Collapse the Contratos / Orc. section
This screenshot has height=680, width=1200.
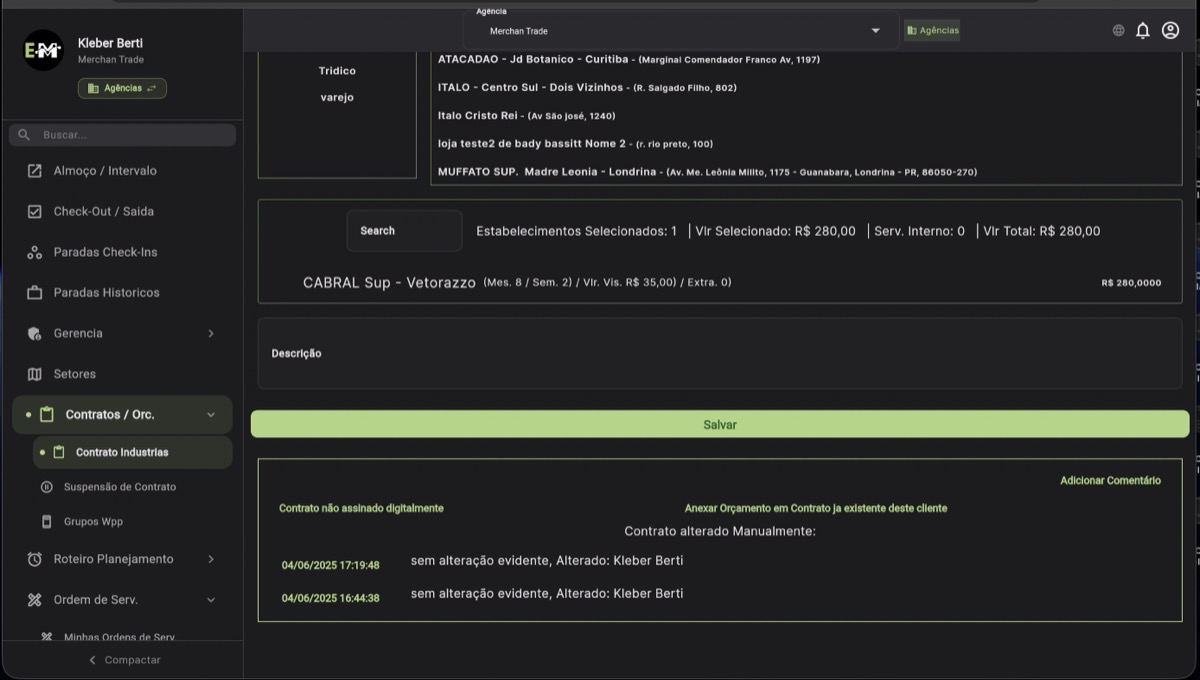click(210, 415)
